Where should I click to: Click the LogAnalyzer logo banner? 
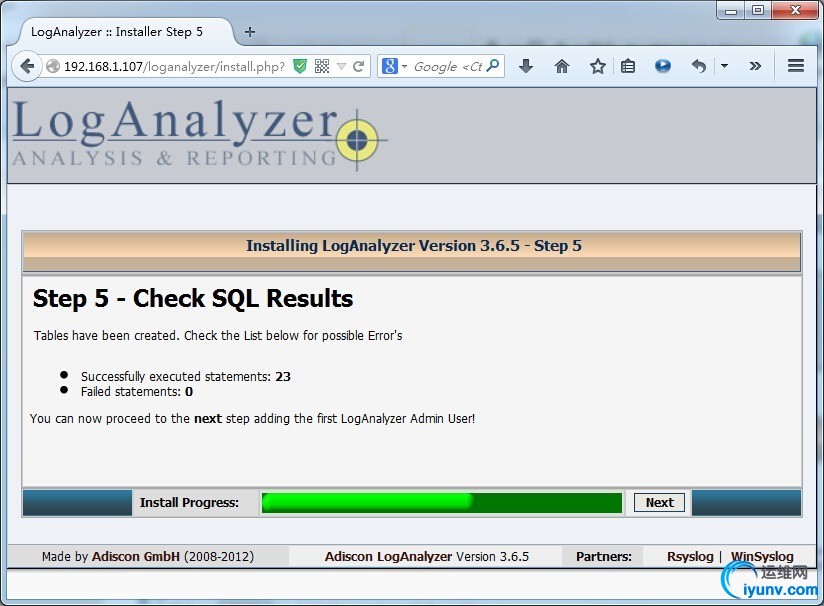pos(200,135)
